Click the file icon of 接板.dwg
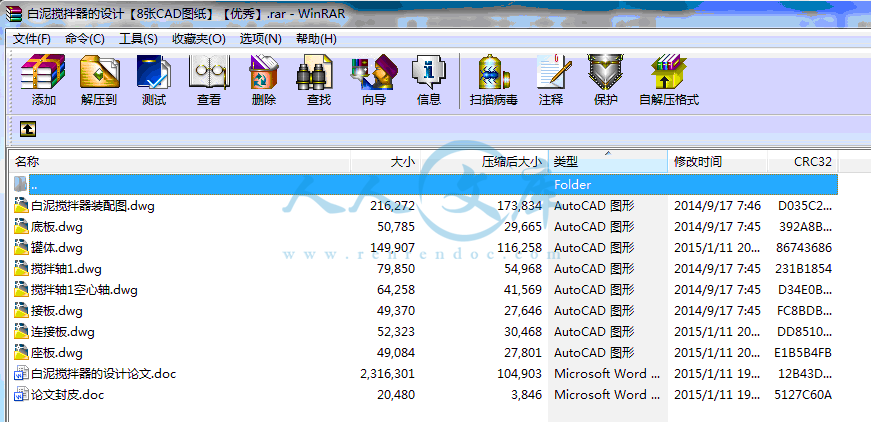The height and width of the screenshot is (422, 871). 21,310
